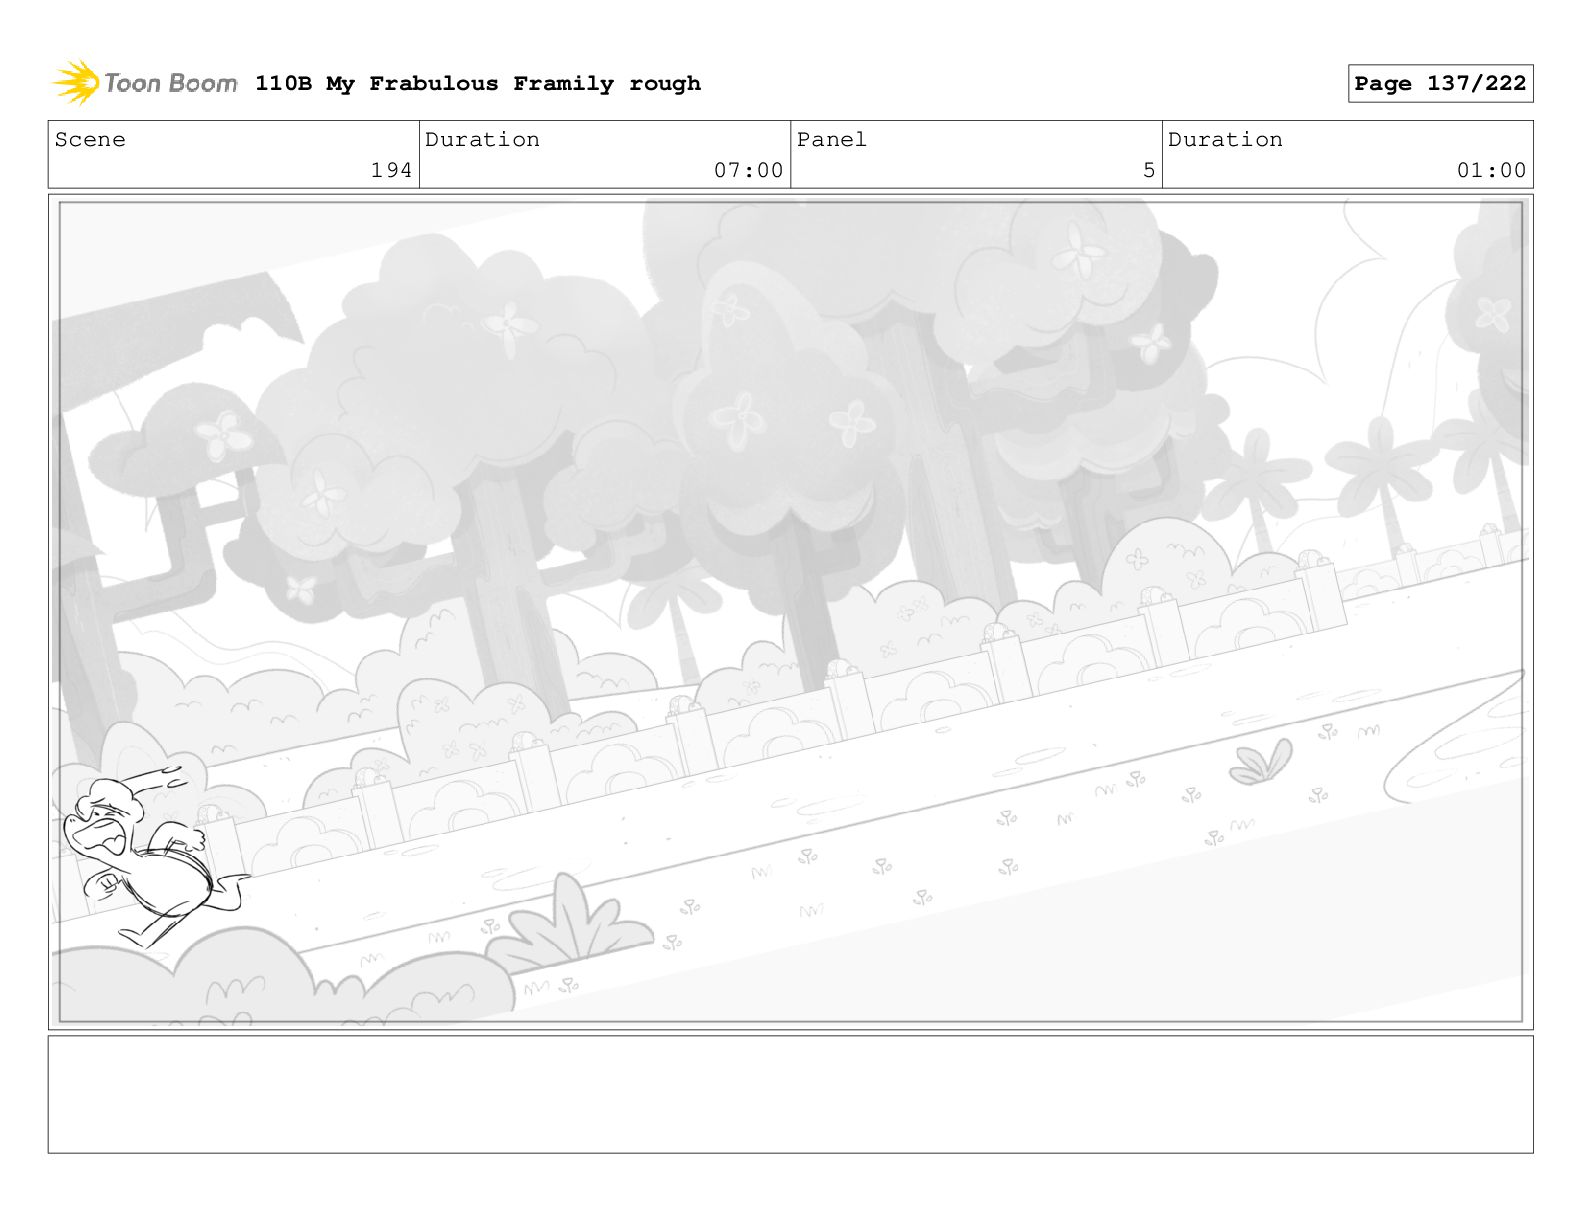Viewport: 1582px width, 1225px height.
Task: Click the storyboard panel image
Action: tap(791, 612)
